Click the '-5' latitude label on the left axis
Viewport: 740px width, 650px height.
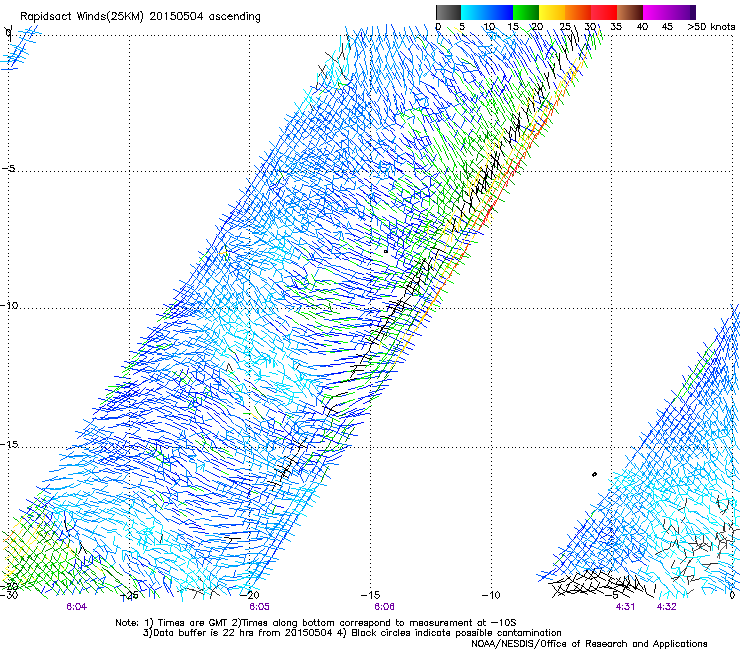9,169
